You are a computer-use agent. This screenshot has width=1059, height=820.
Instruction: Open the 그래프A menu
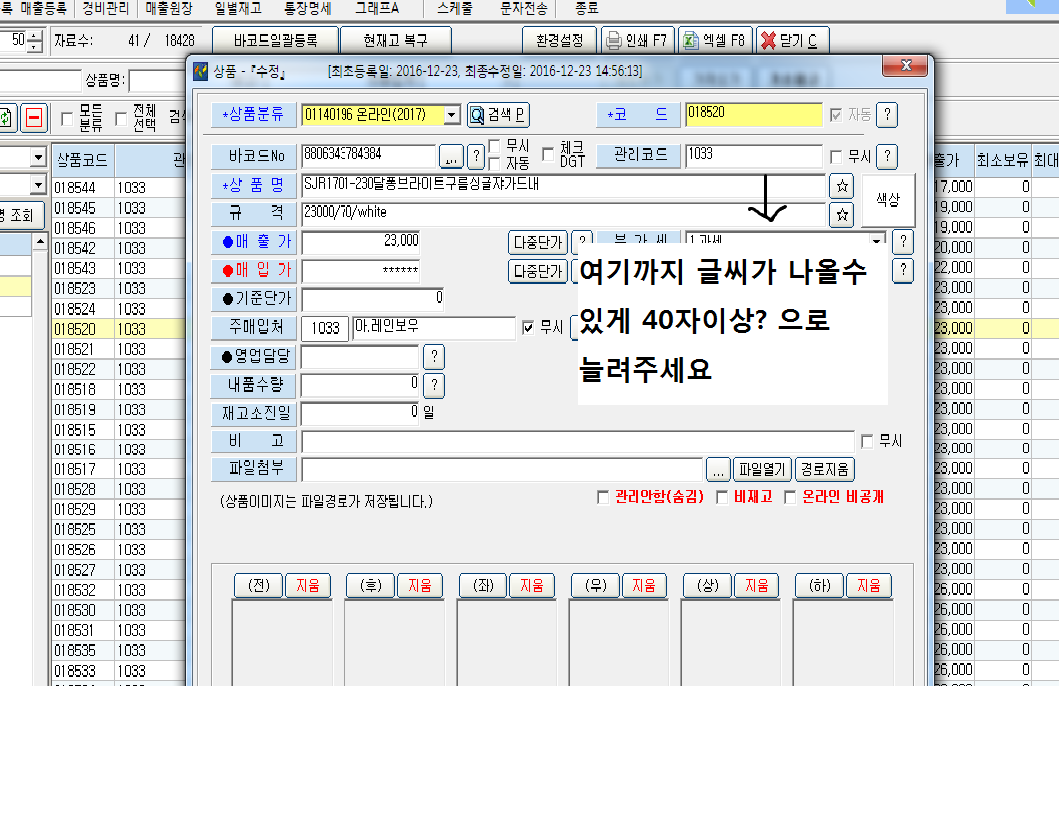click(x=377, y=8)
